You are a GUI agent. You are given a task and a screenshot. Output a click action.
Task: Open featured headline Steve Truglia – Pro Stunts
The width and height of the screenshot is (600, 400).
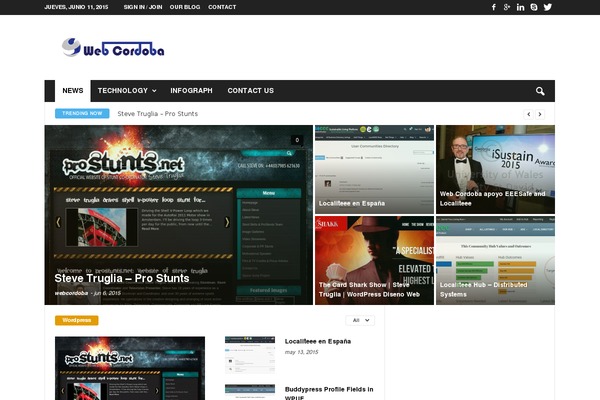(122, 278)
